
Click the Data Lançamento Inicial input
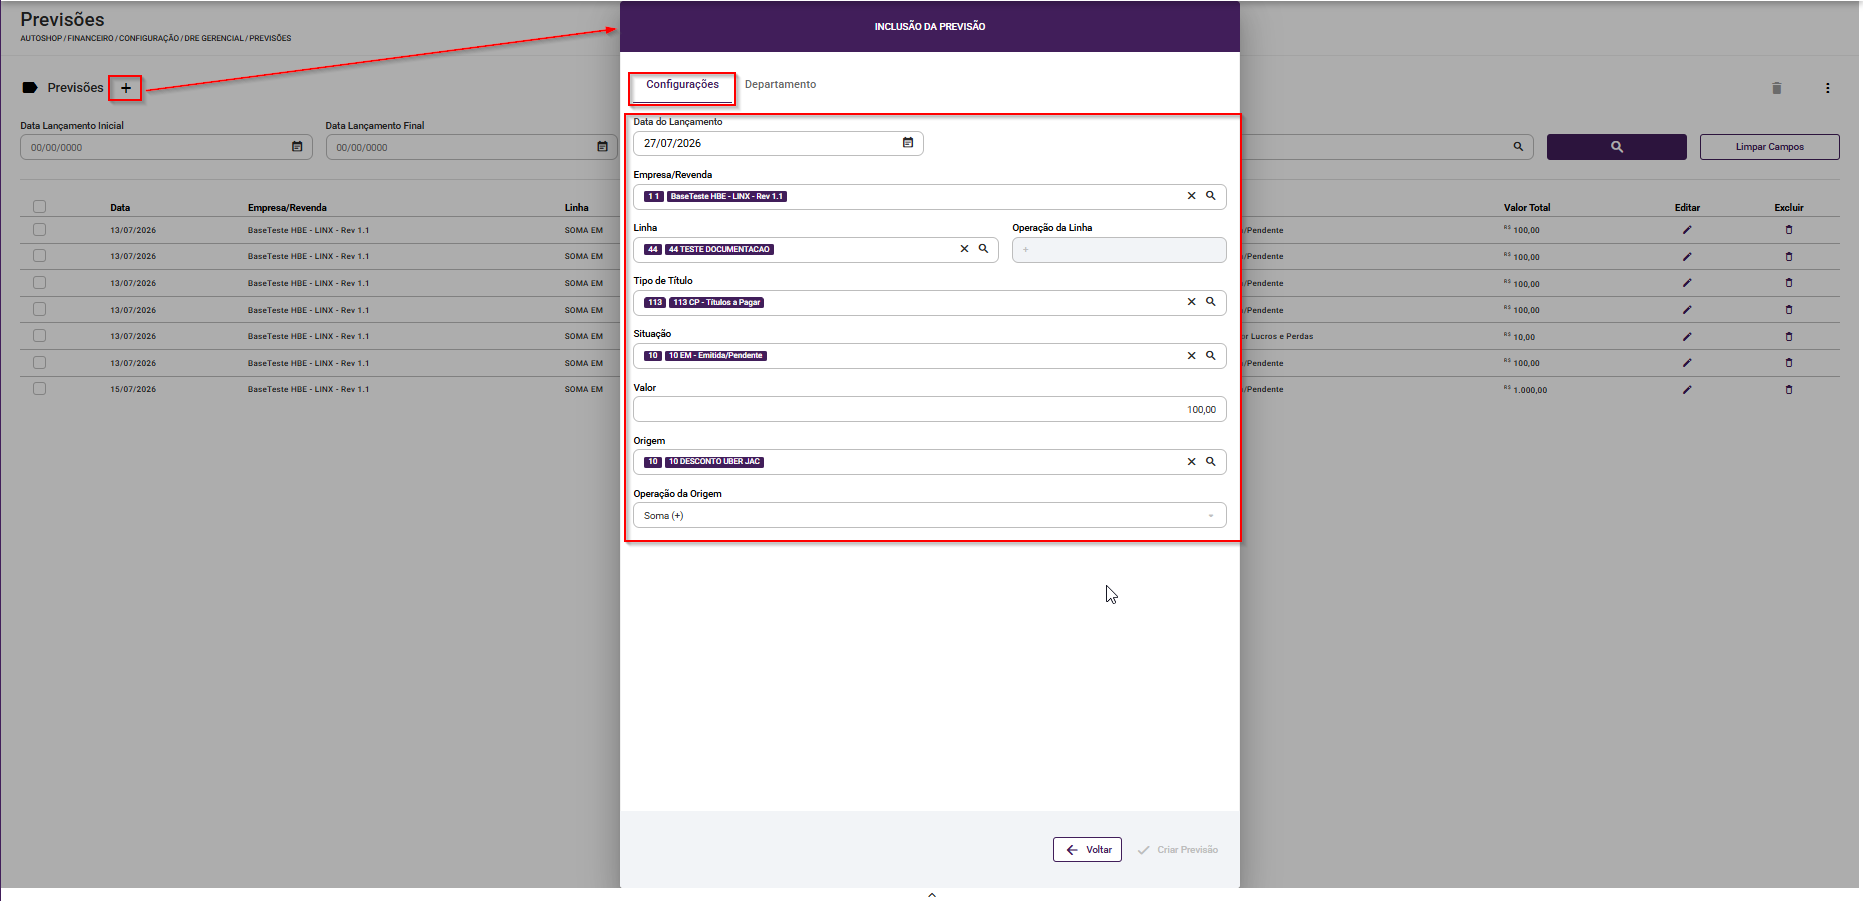click(x=166, y=147)
